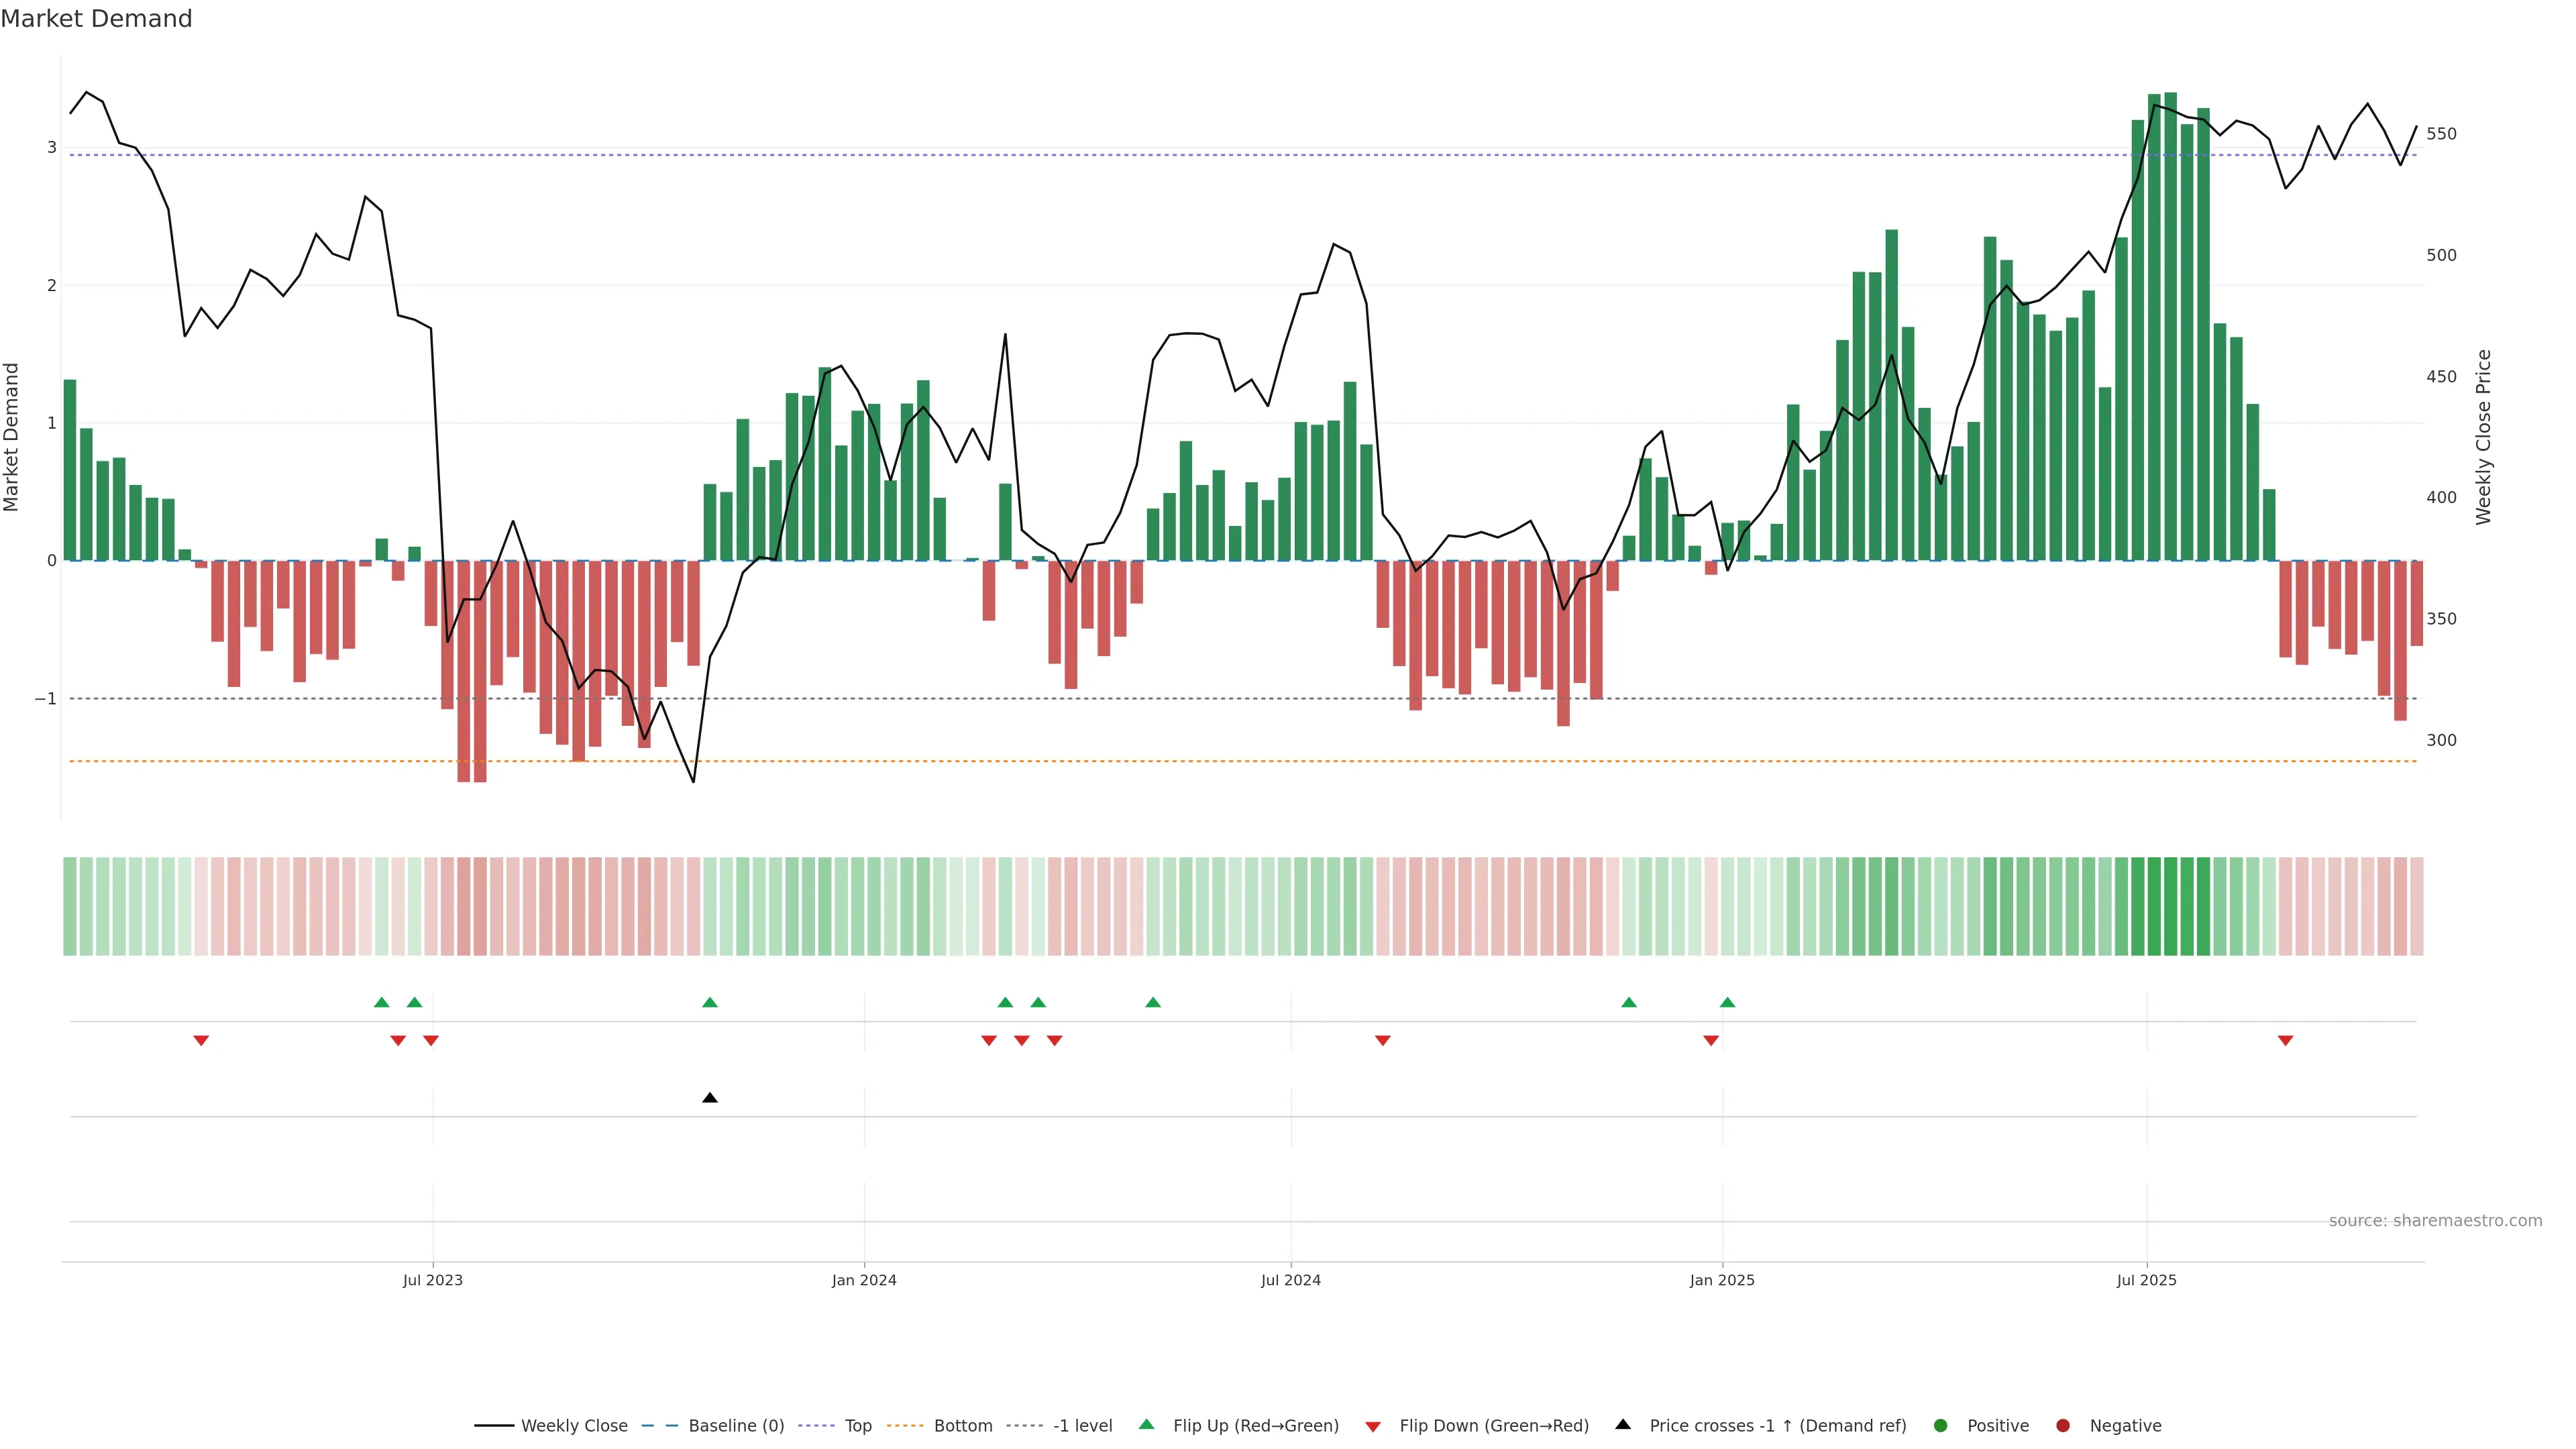Toggle the Top dotted line legend entry
Viewport: 2576px width, 1449px height.
coord(857,1426)
